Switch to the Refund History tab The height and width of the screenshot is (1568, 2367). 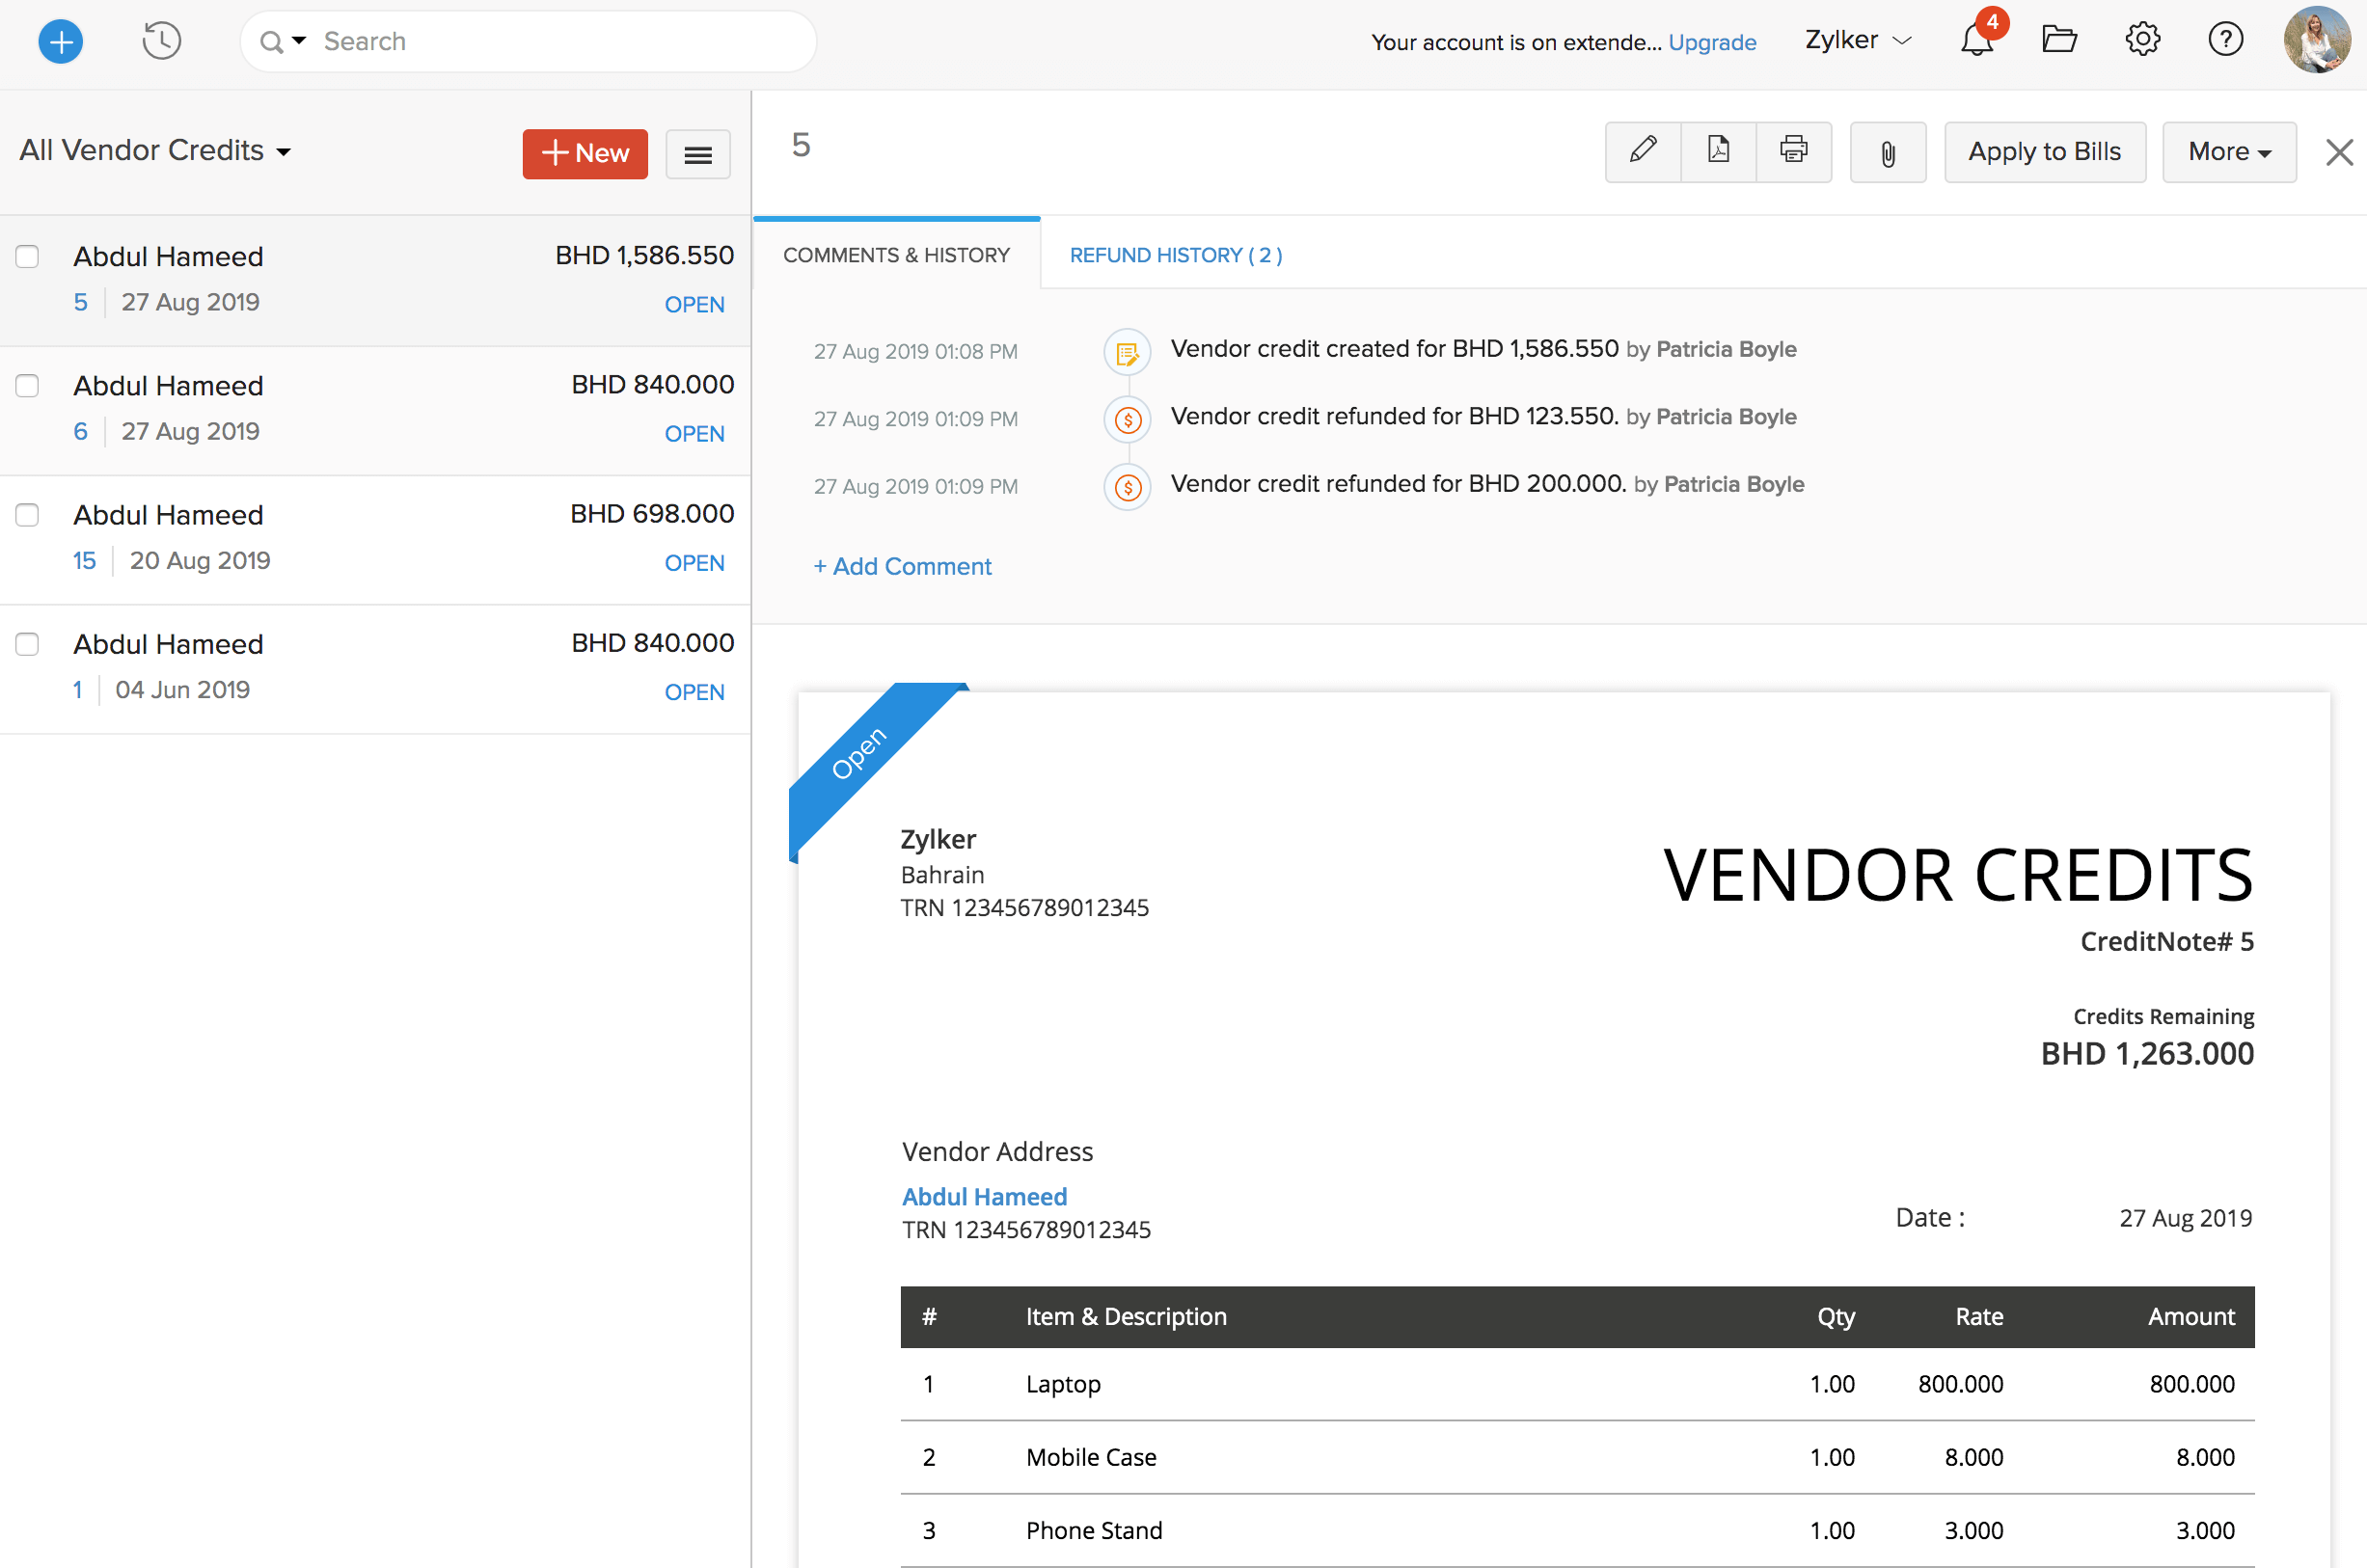(1175, 255)
